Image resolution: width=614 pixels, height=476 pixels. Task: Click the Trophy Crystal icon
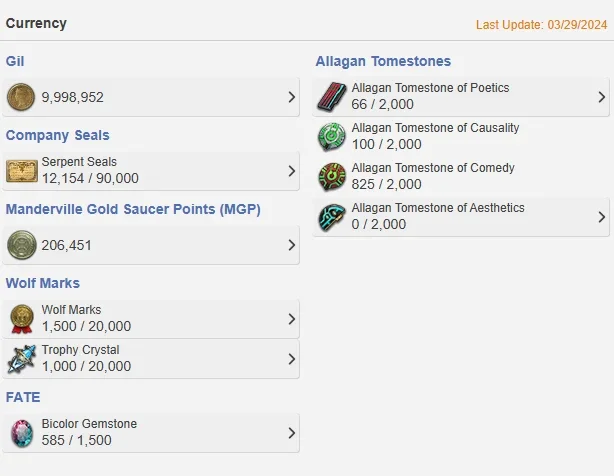(x=22, y=359)
